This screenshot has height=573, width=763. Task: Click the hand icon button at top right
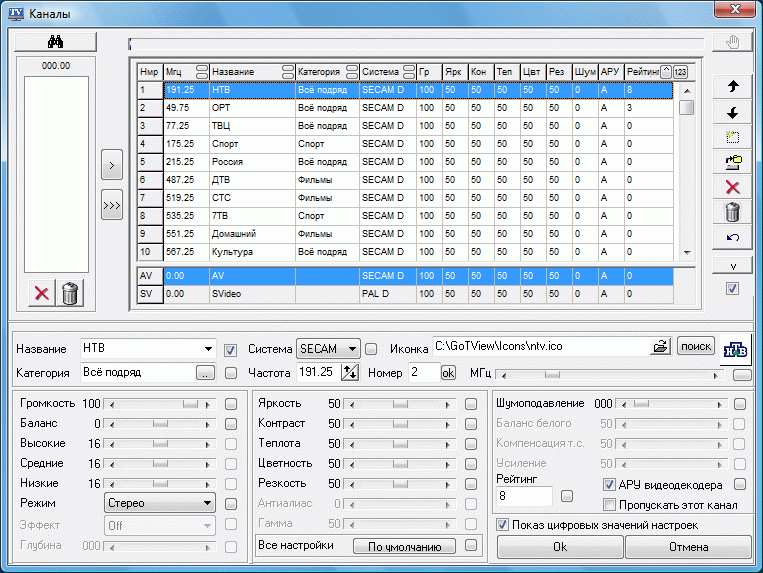coord(732,42)
